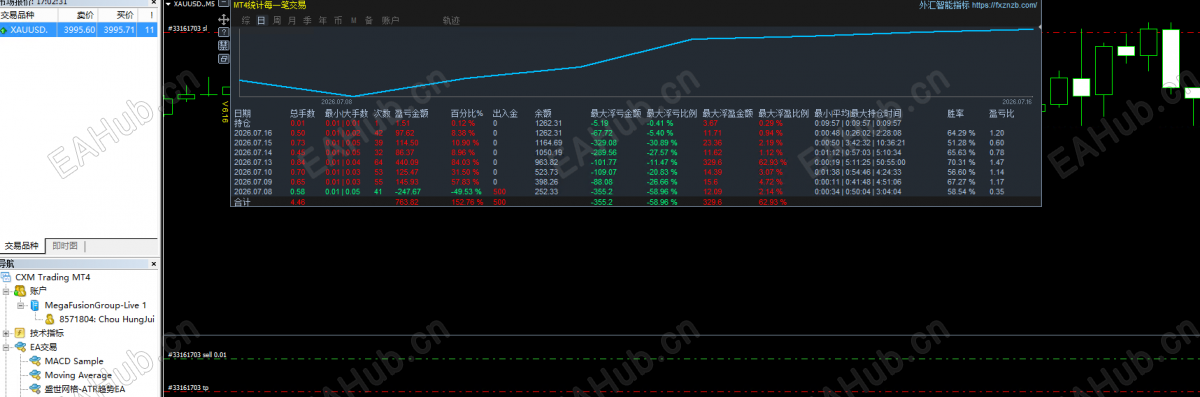
Task: Select the 账户 accounts folder icon
Action: click(19, 290)
